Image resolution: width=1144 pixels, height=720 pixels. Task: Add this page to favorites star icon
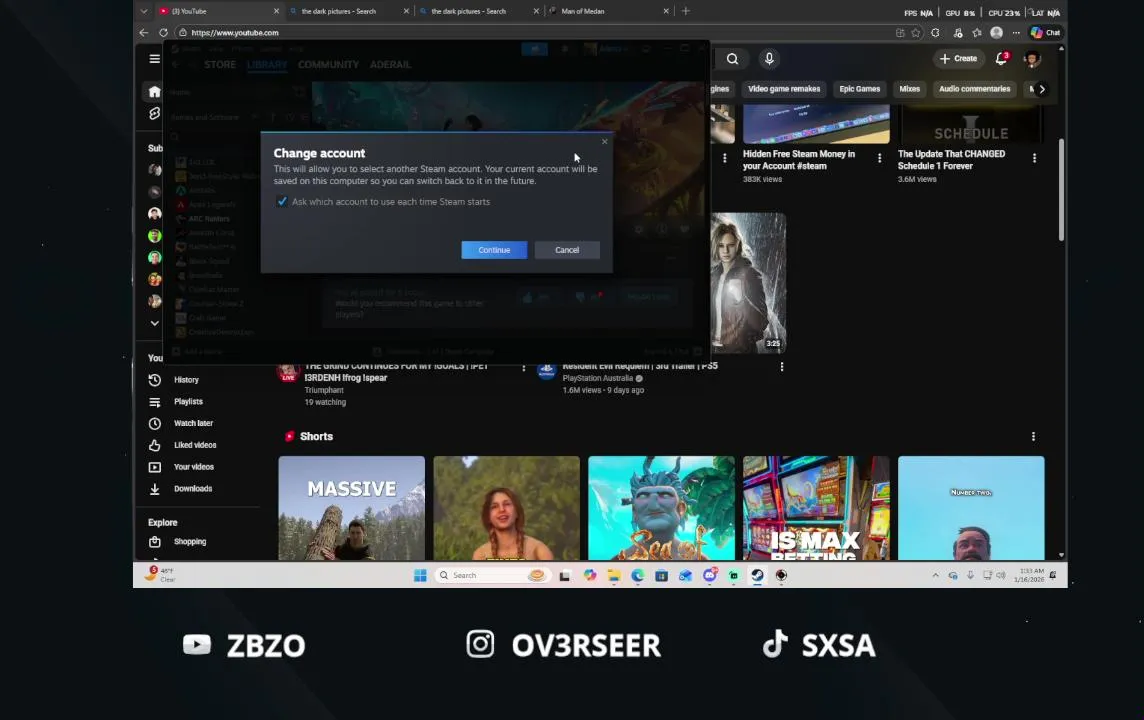pyautogui.click(x=916, y=33)
